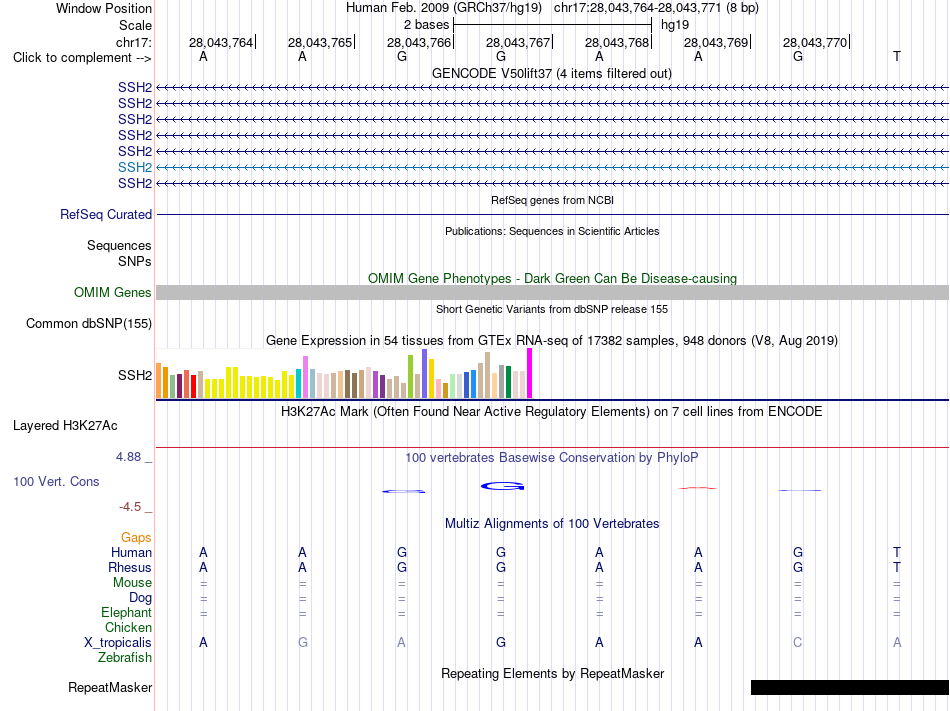
Task: Click the OMIM Genes track label
Action: point(112,293)
